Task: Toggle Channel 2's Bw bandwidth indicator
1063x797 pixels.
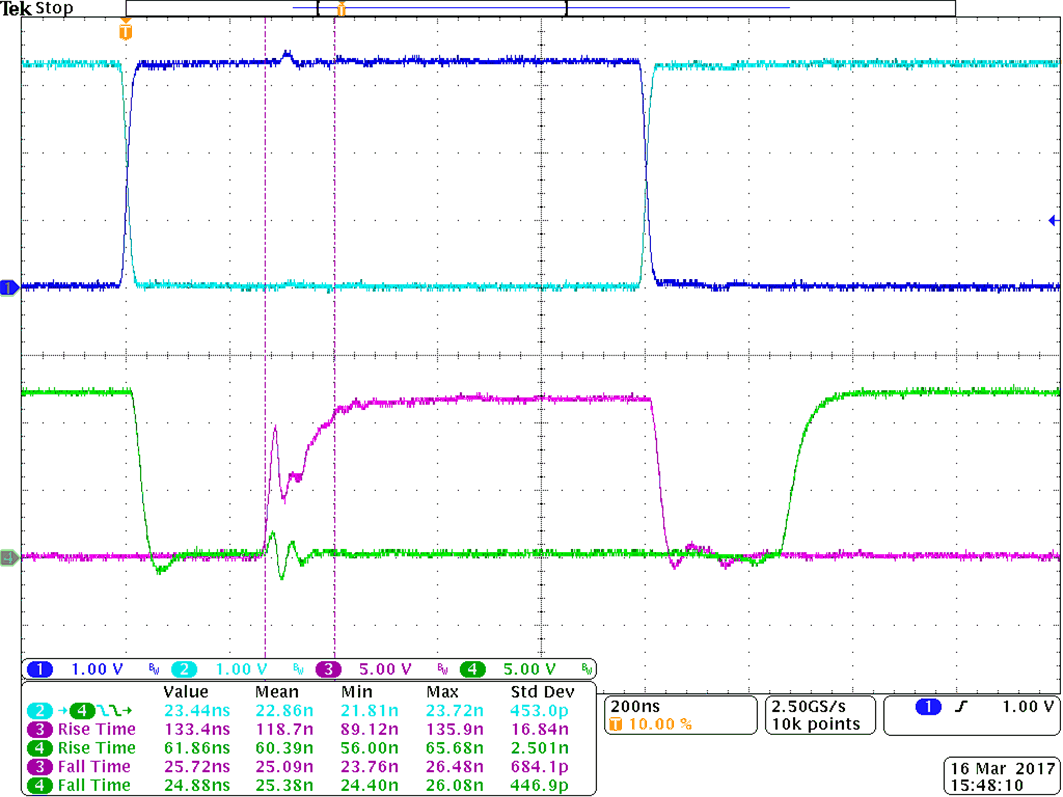Action: coord(298,668)
